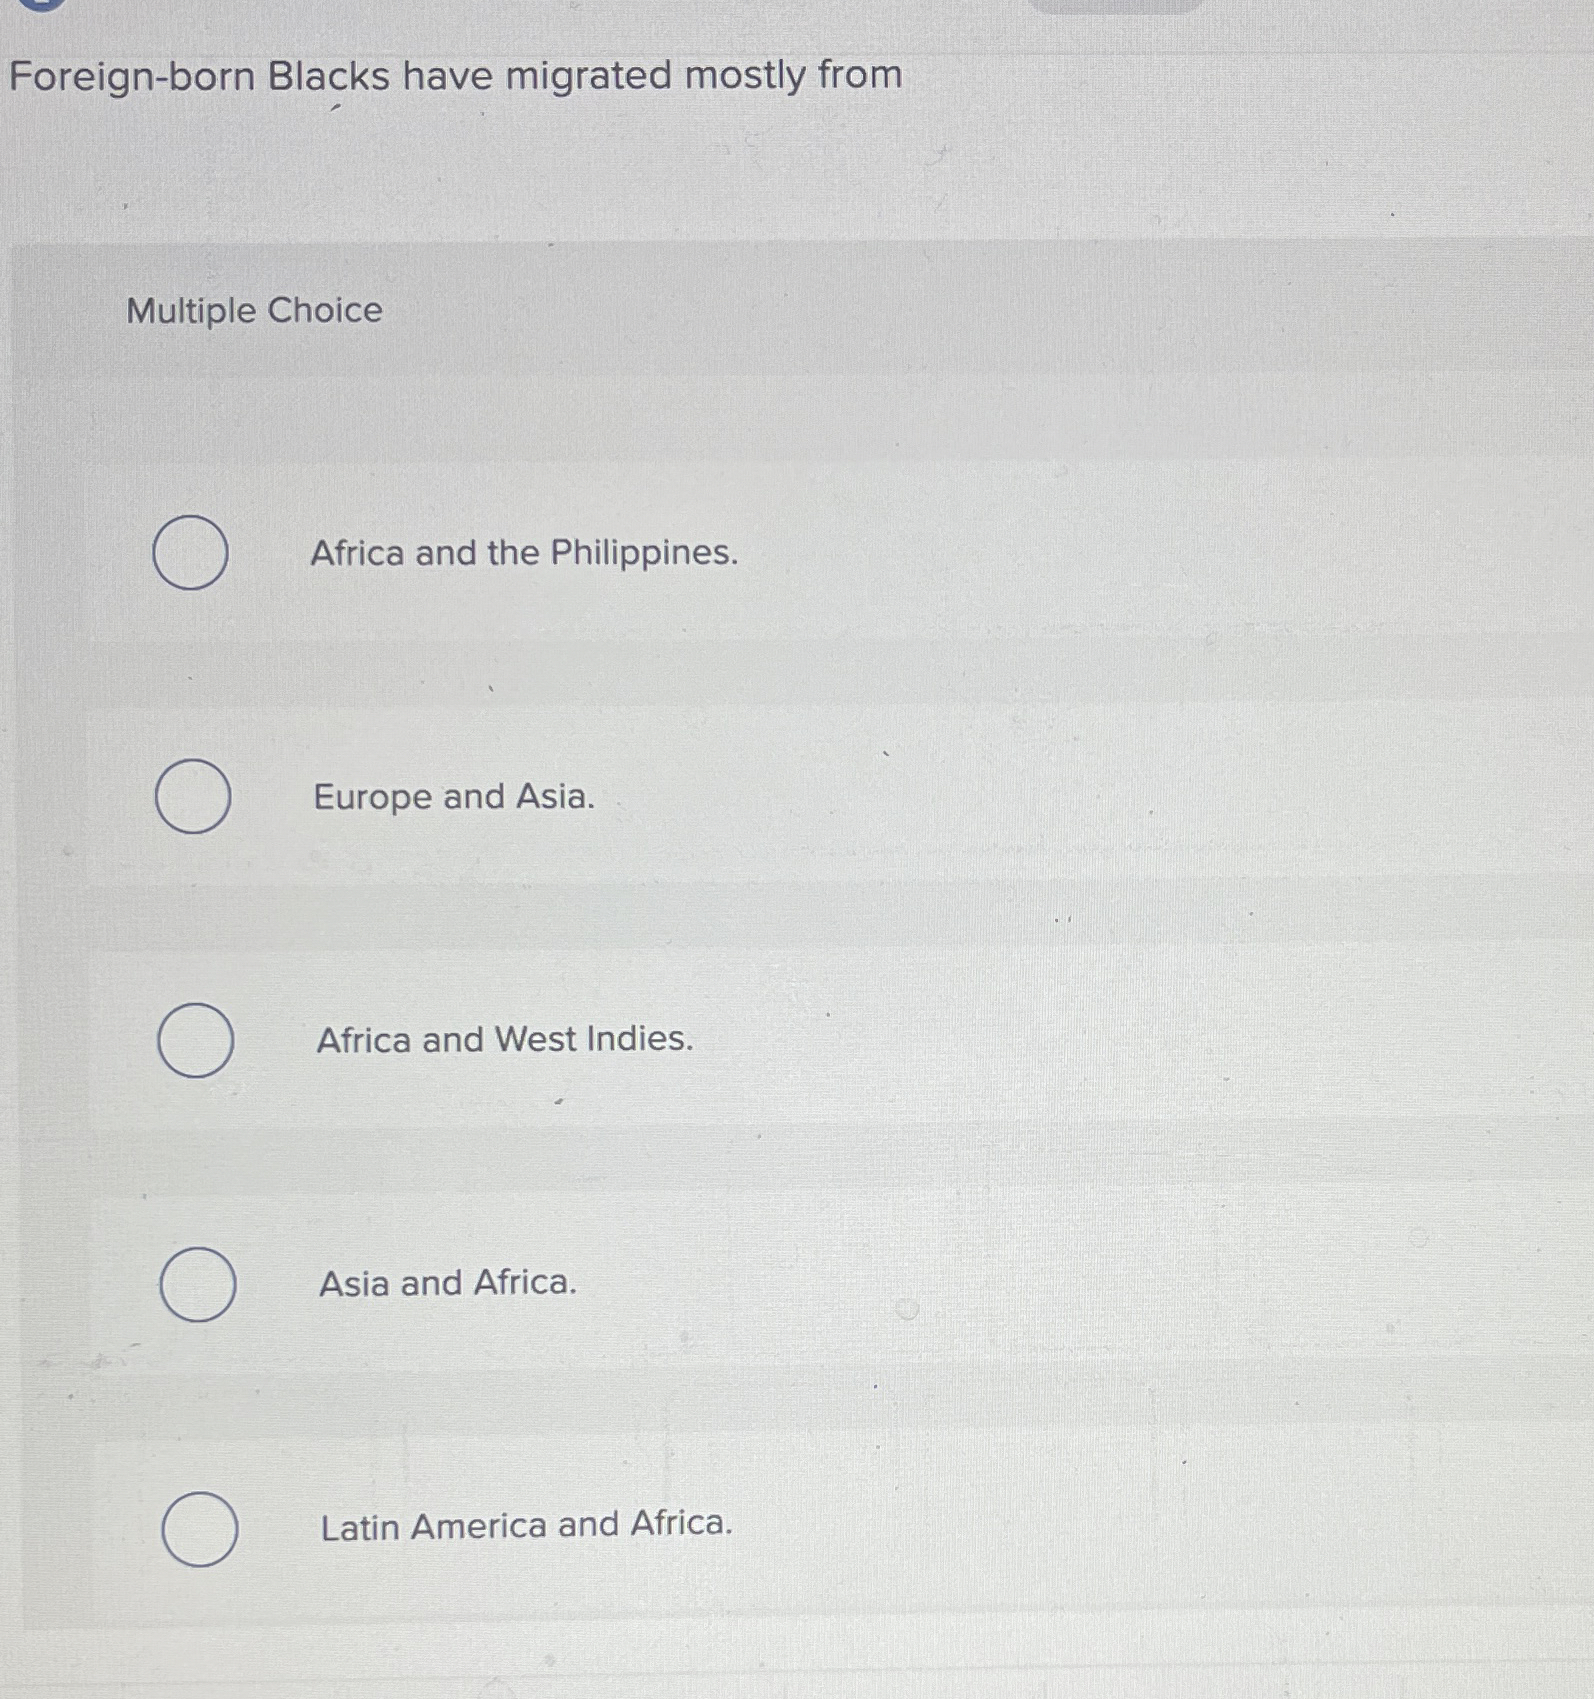Screen dimensions: 1594x1699
Task: Click the 'Multiple Choice' label
Action: (x=253, y=312)
